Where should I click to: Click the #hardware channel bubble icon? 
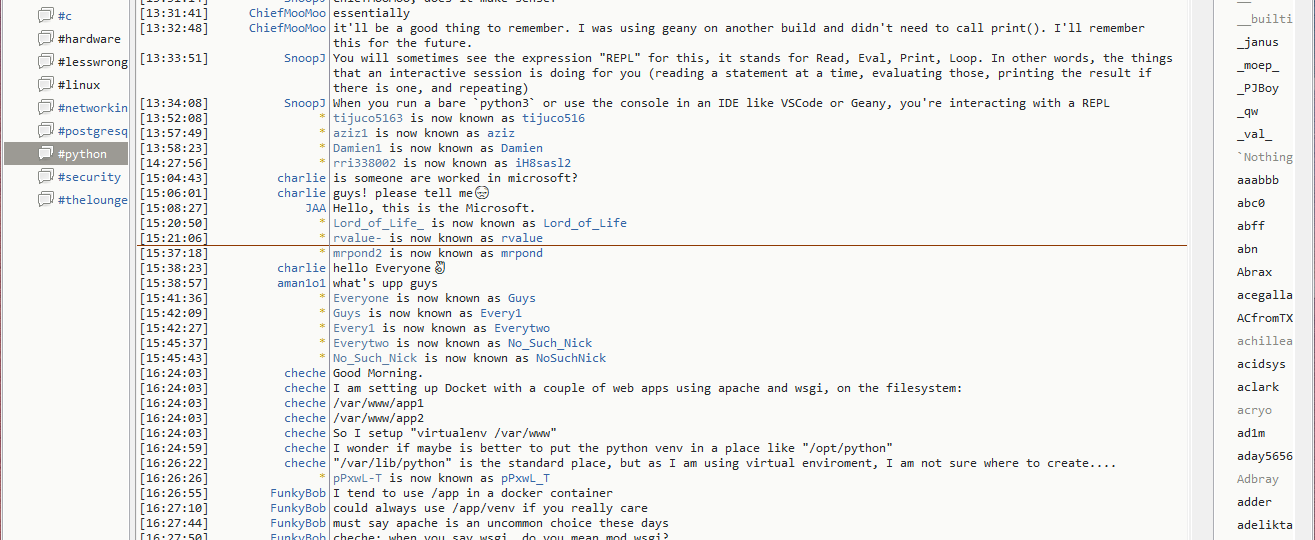tap(45, 39)
